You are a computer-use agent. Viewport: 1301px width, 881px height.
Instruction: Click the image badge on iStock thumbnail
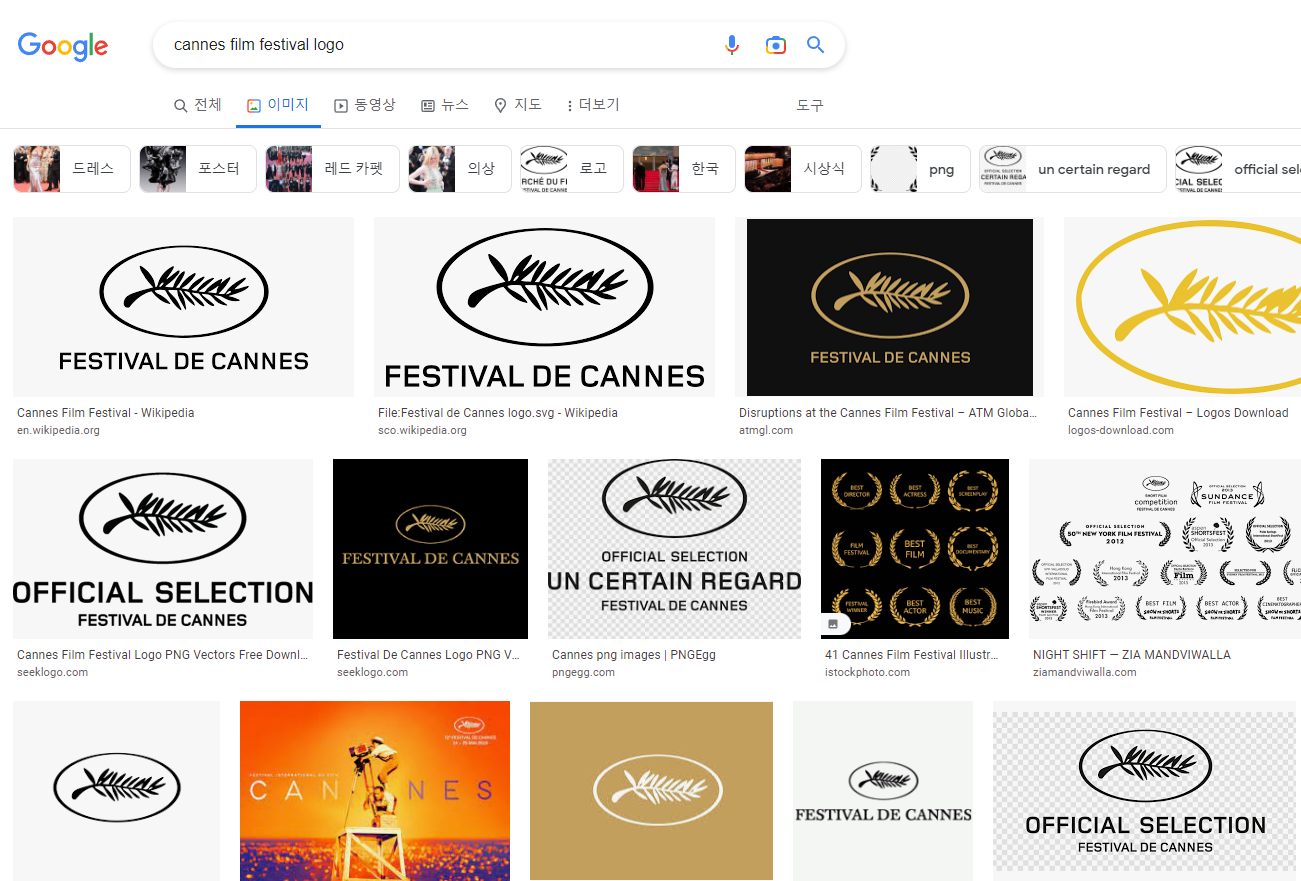833,624
